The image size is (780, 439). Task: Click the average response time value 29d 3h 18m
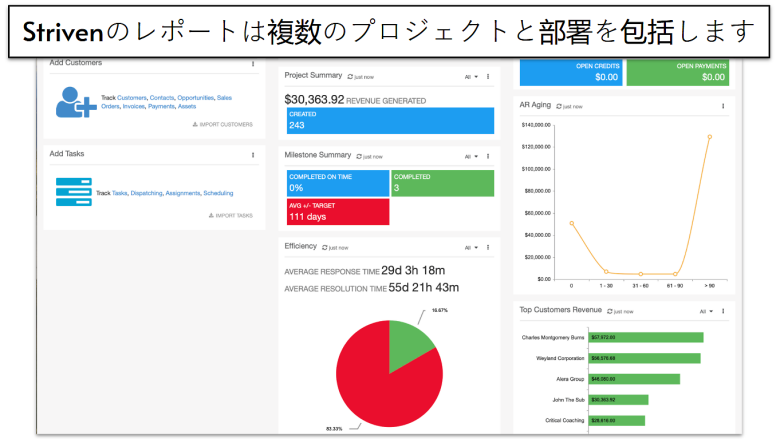pyautogui.click(x=413, y=270)
